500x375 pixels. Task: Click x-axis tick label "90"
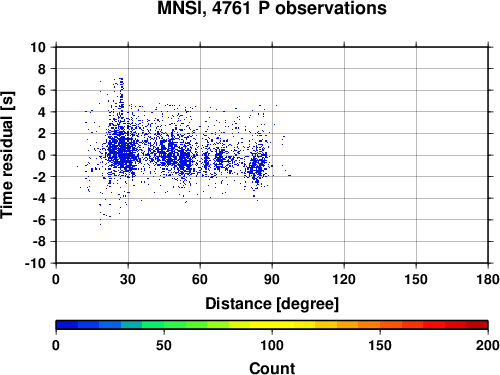coord(272,279)
